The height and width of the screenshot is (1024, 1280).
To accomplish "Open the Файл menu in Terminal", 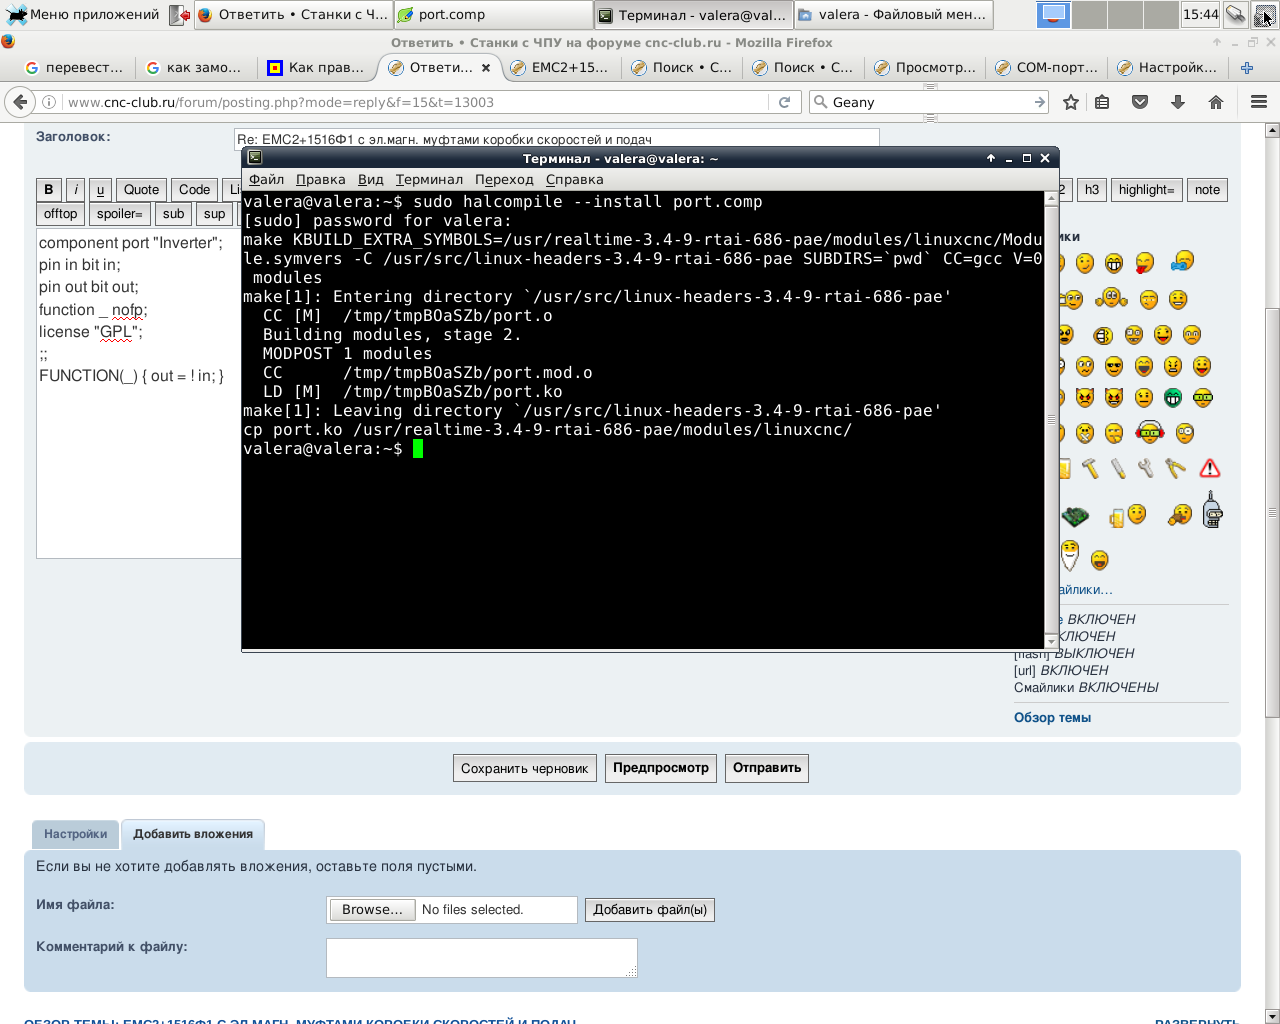I will click(x=266, y=180).
